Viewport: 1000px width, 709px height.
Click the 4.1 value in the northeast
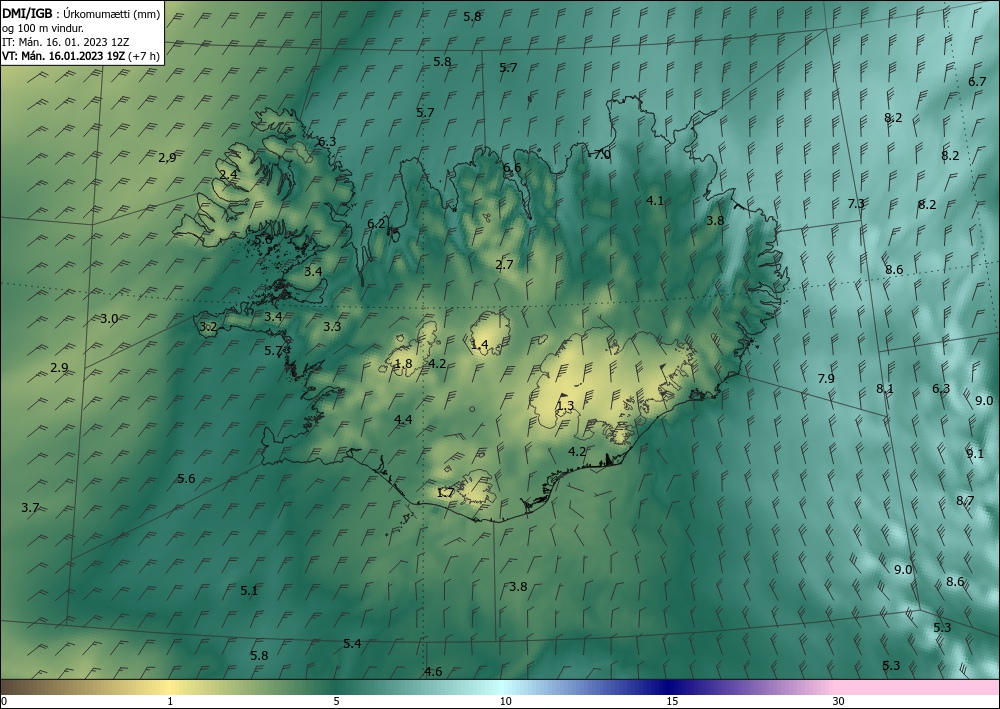(655, 201)
